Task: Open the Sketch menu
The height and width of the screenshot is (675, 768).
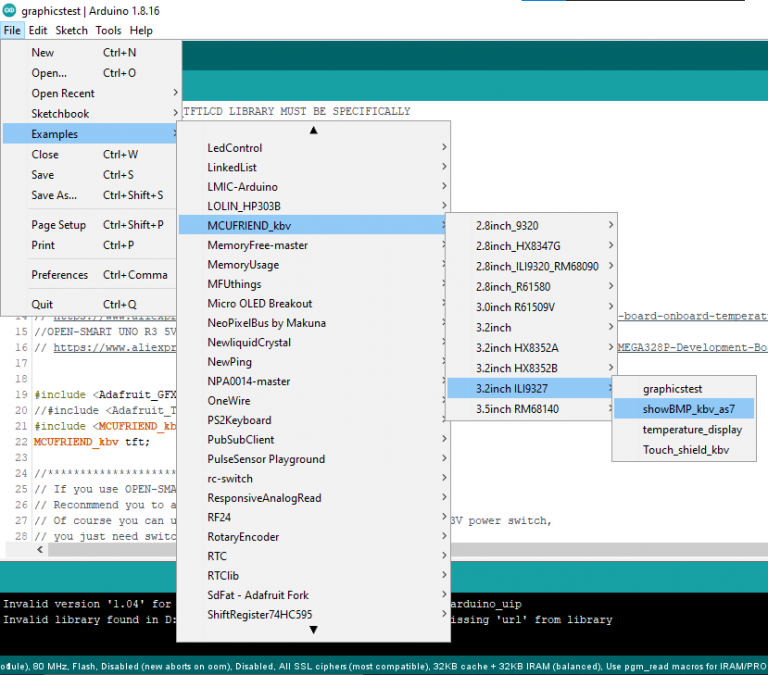Action: coord(71,31)
